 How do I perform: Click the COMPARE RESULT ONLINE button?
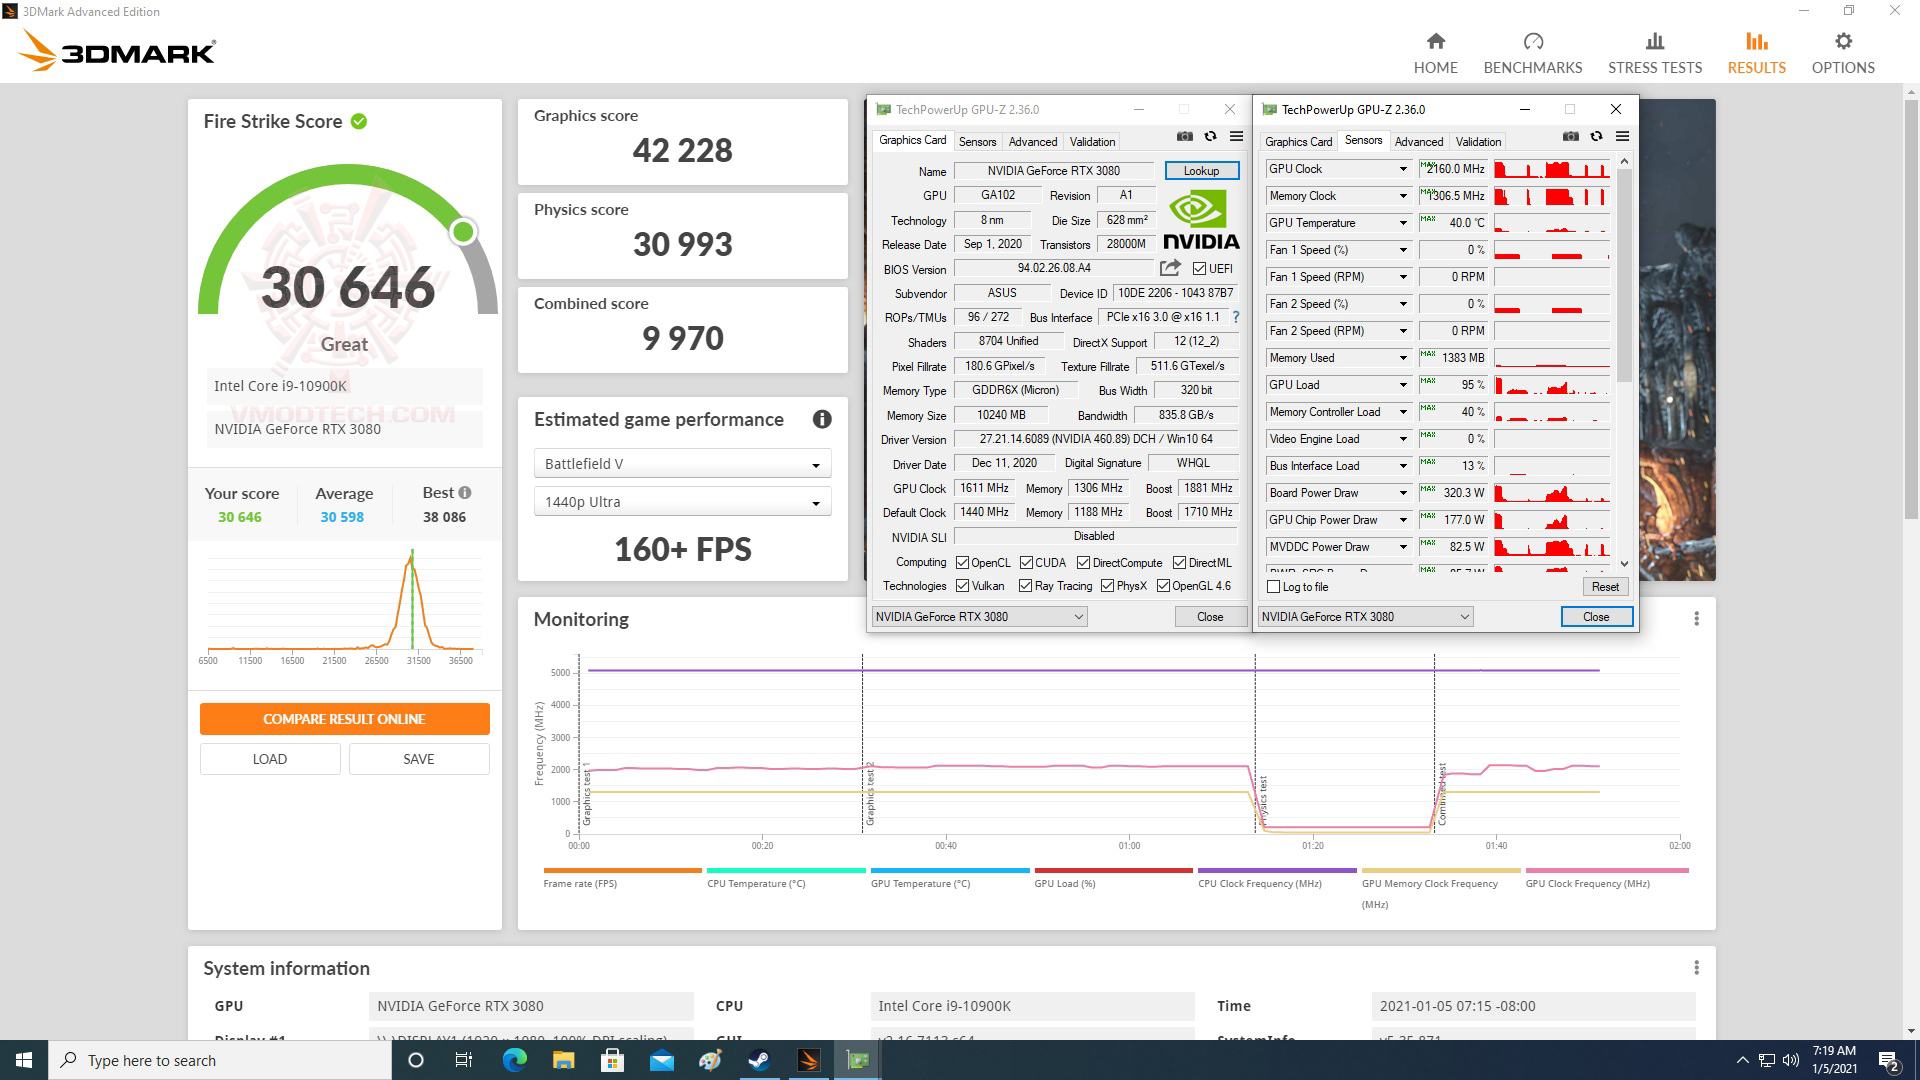point(344,718)
